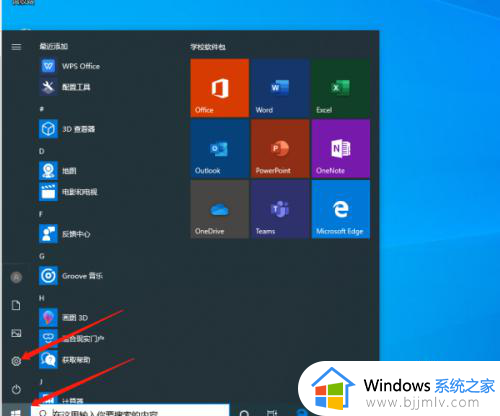Open the 反馈中心 feedback app
The height and width of the screenshot is (416, 500).
tap(65, 234)
